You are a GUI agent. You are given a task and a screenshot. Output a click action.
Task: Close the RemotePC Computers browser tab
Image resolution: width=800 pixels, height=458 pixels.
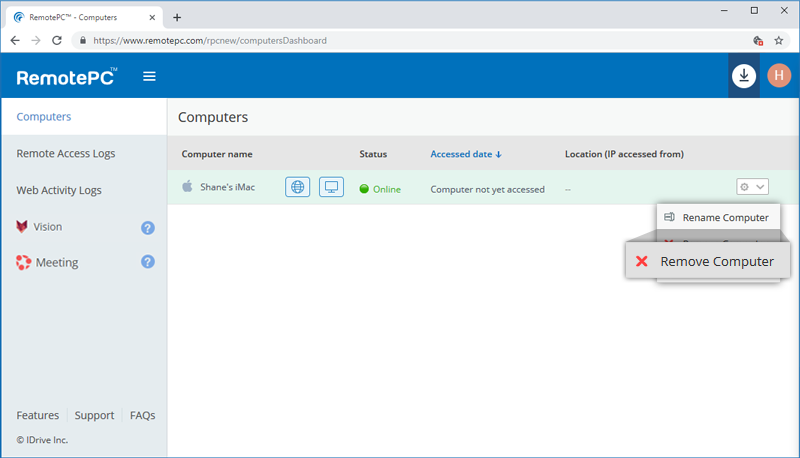pos(152,17)
